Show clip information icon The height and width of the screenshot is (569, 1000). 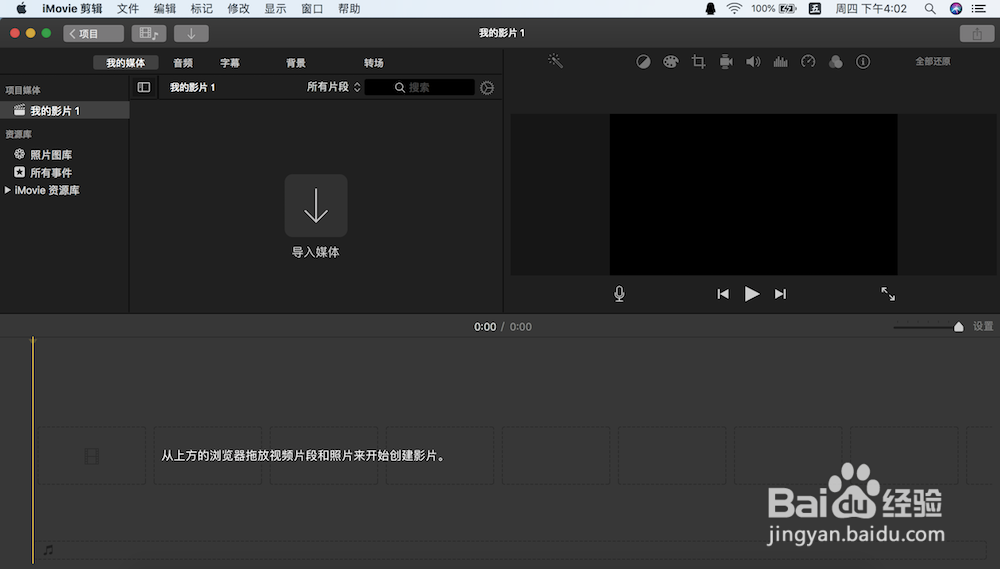tap(863, 62)
